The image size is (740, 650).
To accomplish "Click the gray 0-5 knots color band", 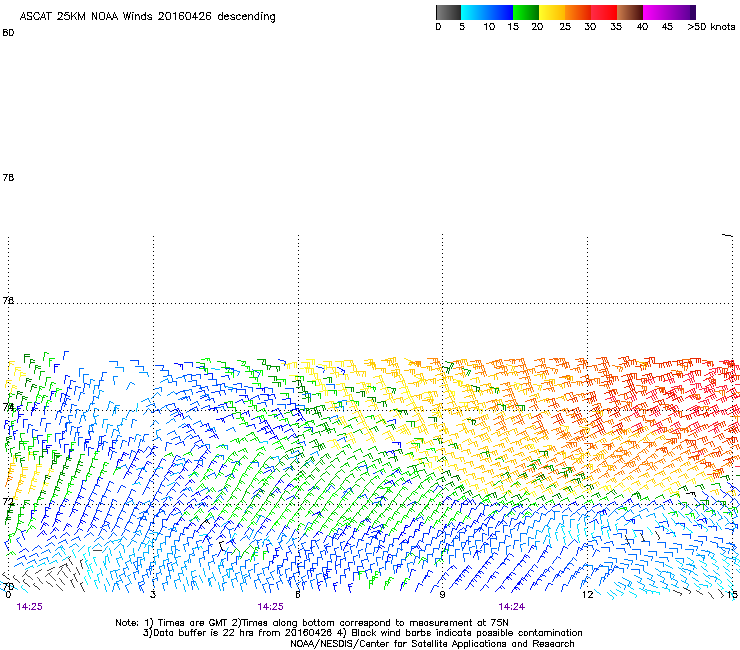I will [x=448, y=12].
